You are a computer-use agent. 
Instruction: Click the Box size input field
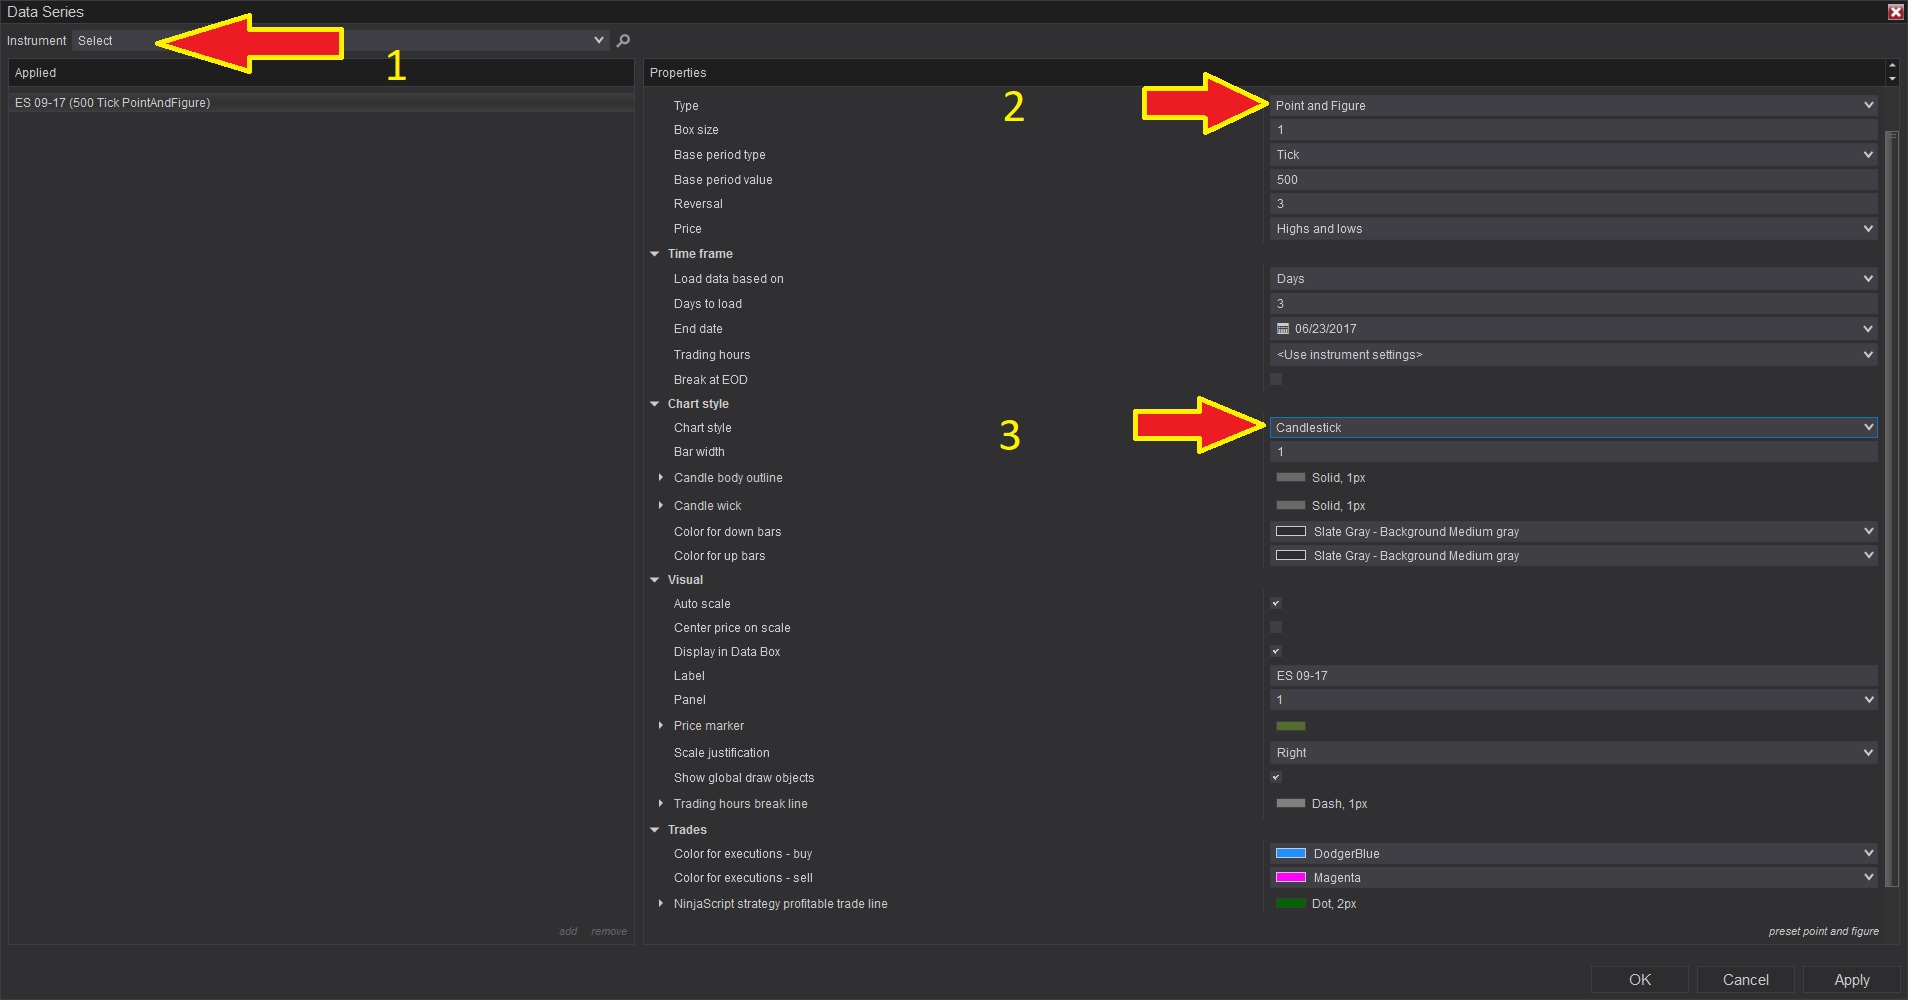[x=1573, y=130]
